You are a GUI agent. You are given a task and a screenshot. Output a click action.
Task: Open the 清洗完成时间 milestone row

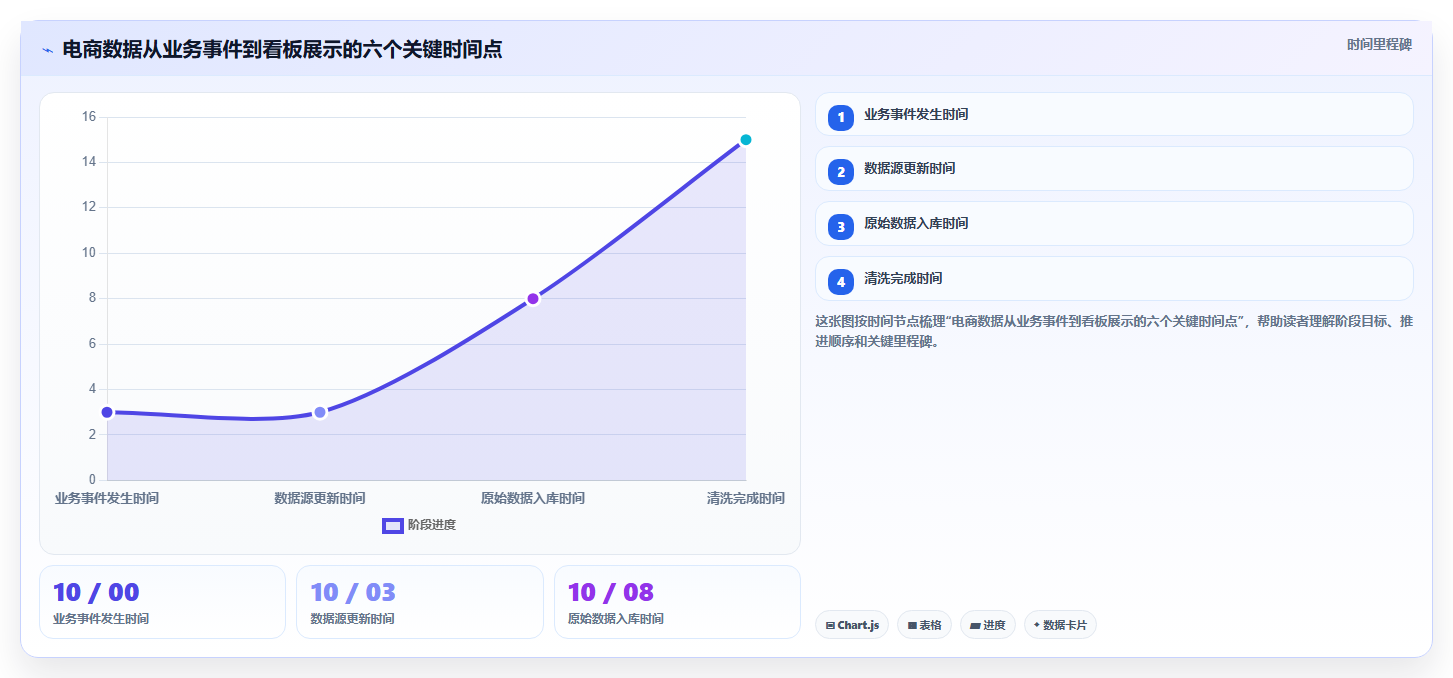(1114, 279)
